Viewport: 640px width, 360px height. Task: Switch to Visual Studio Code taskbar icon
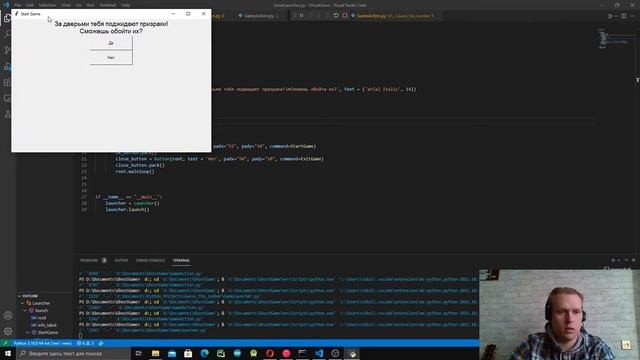click(319, 353)
